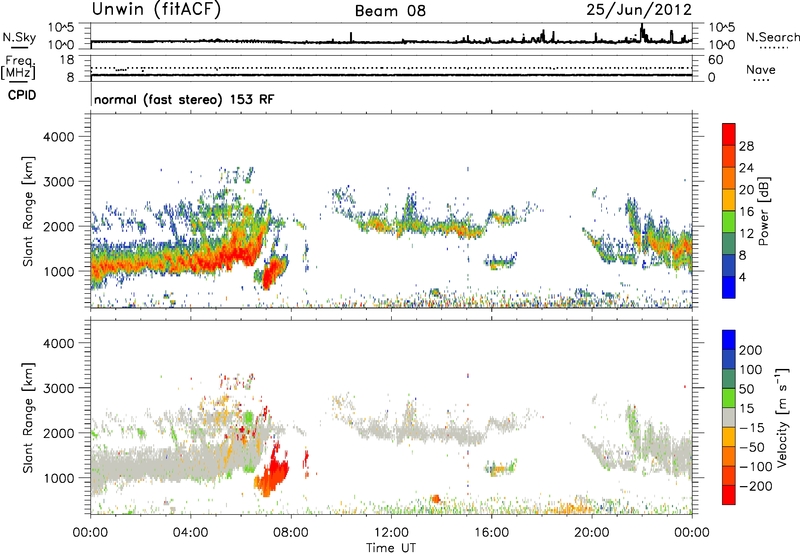Click the "CPID" row label

[22, 95]
